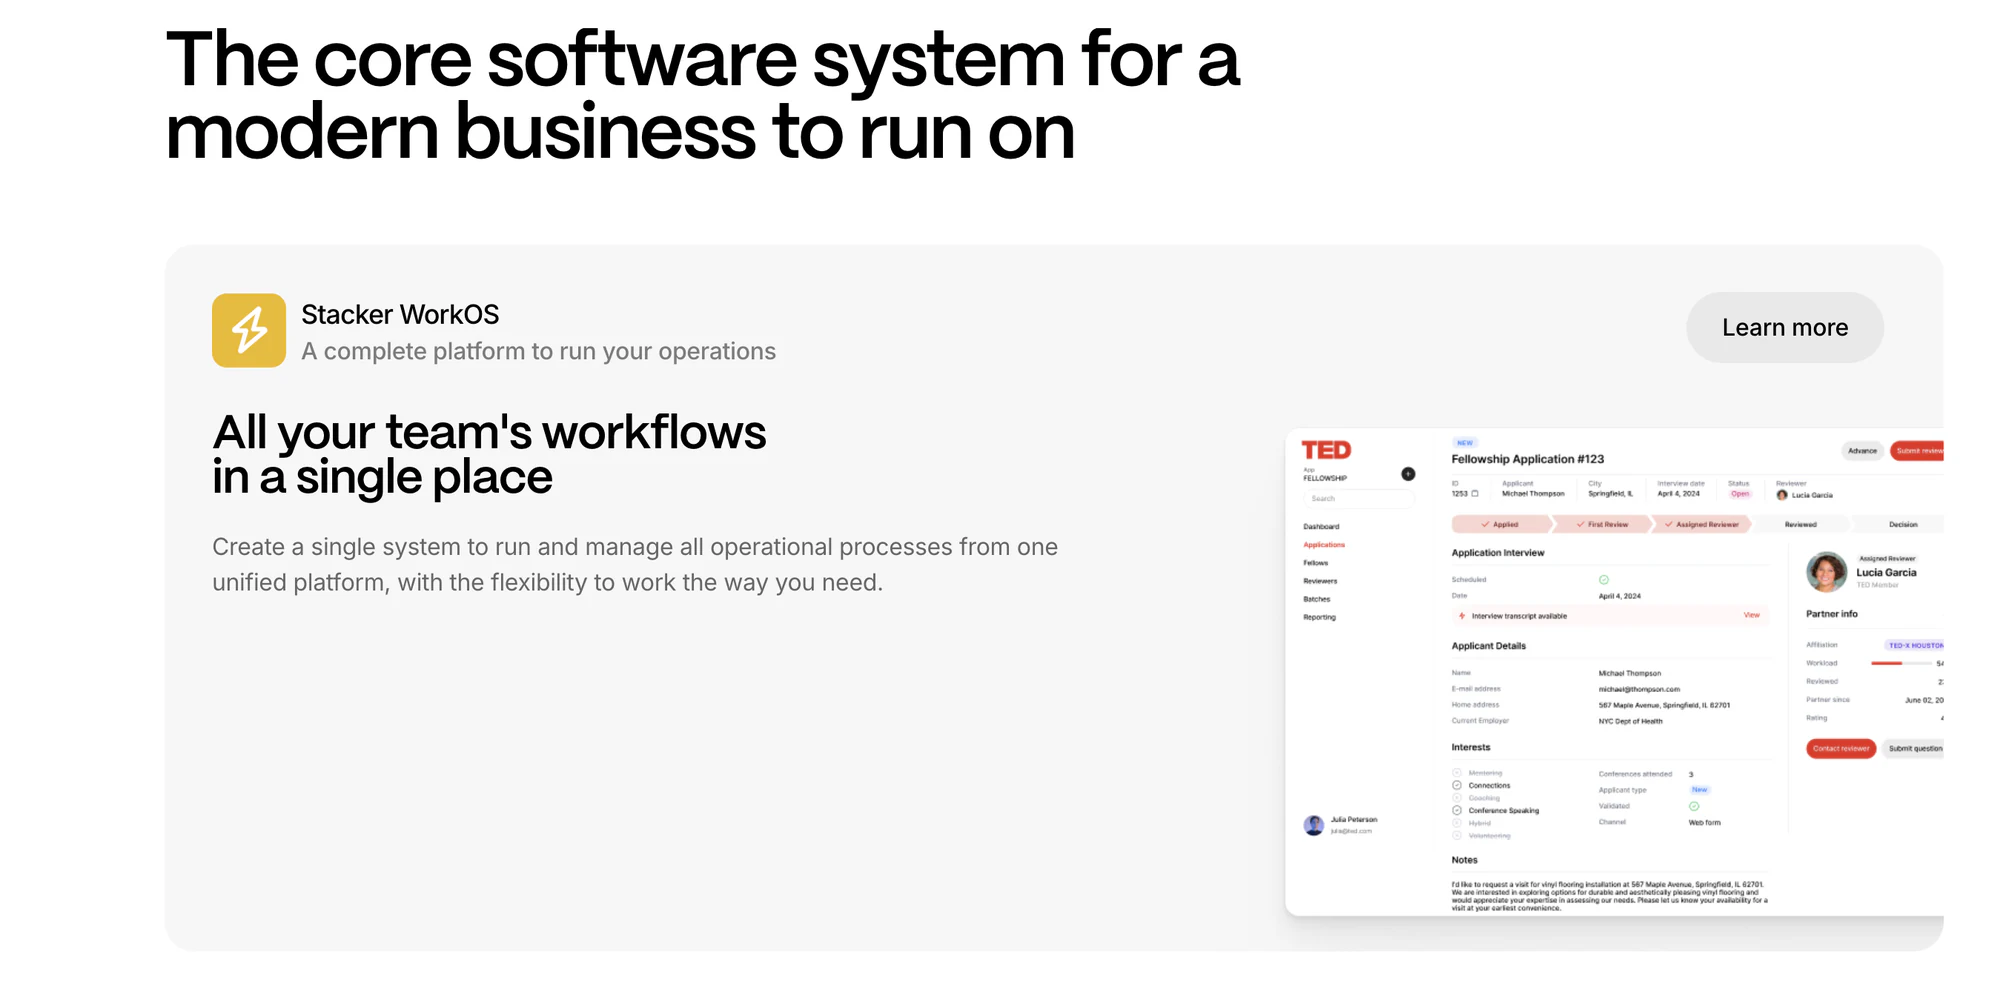The image size is (2000, 981).
Task: Click Lucia Garcia's large profile photo
Action: [1826, 572]
